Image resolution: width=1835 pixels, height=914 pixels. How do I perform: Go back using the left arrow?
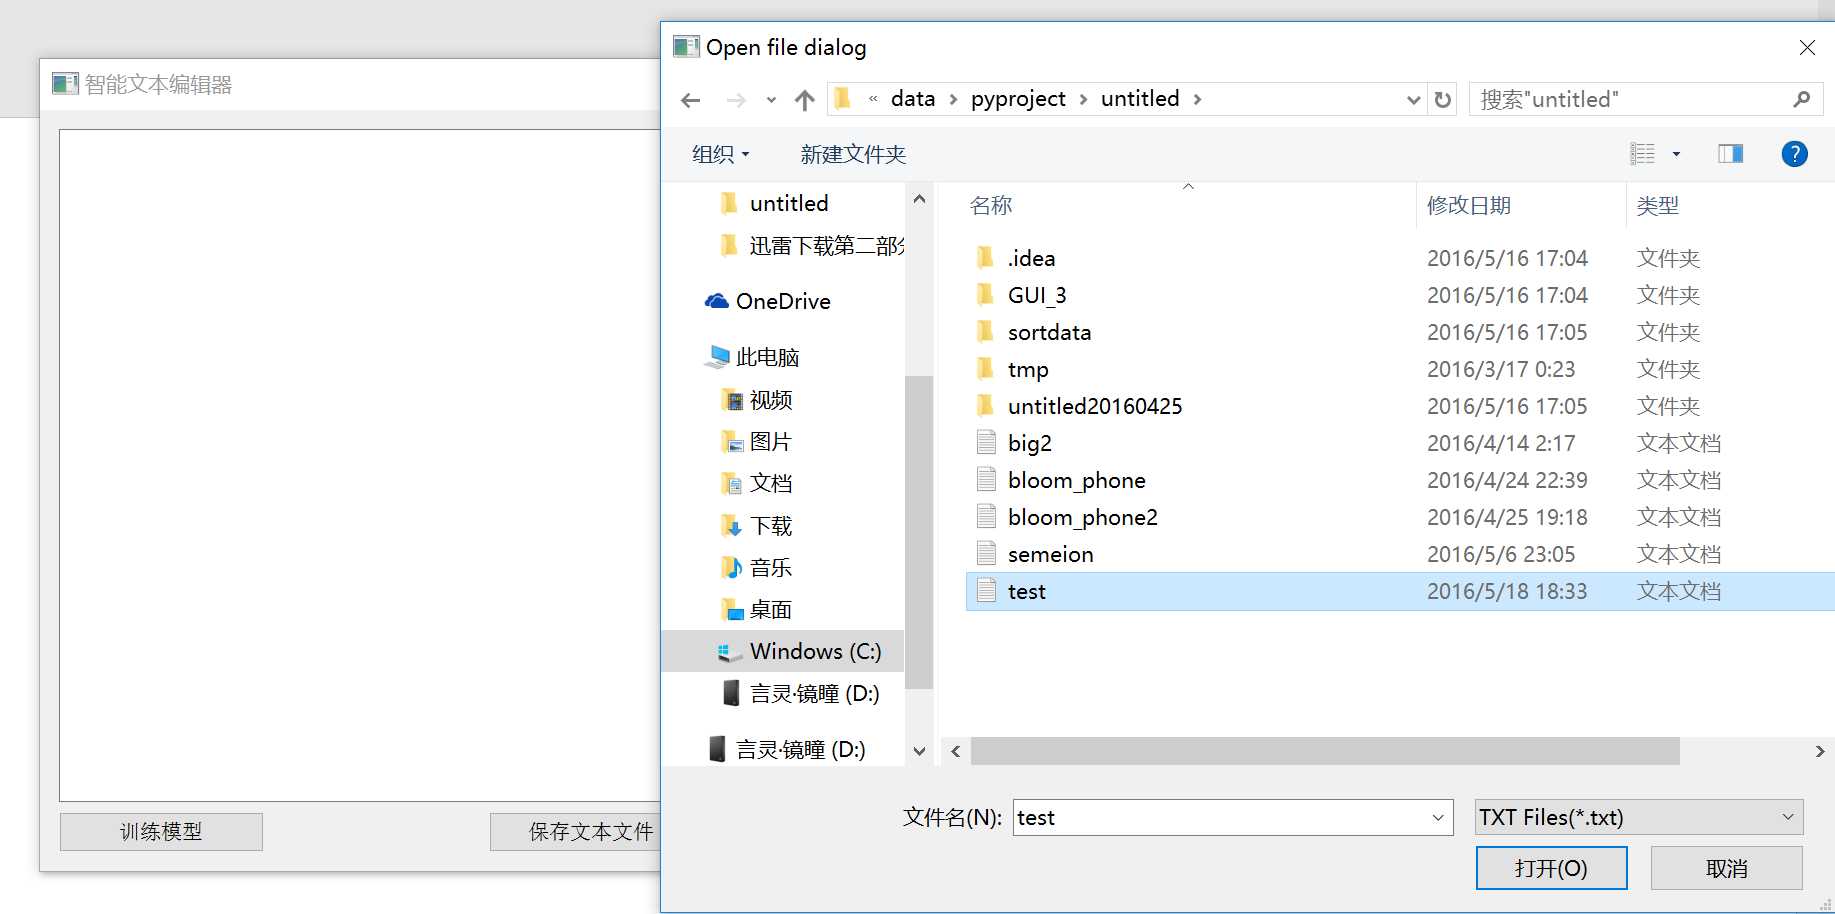pos(690,100)
